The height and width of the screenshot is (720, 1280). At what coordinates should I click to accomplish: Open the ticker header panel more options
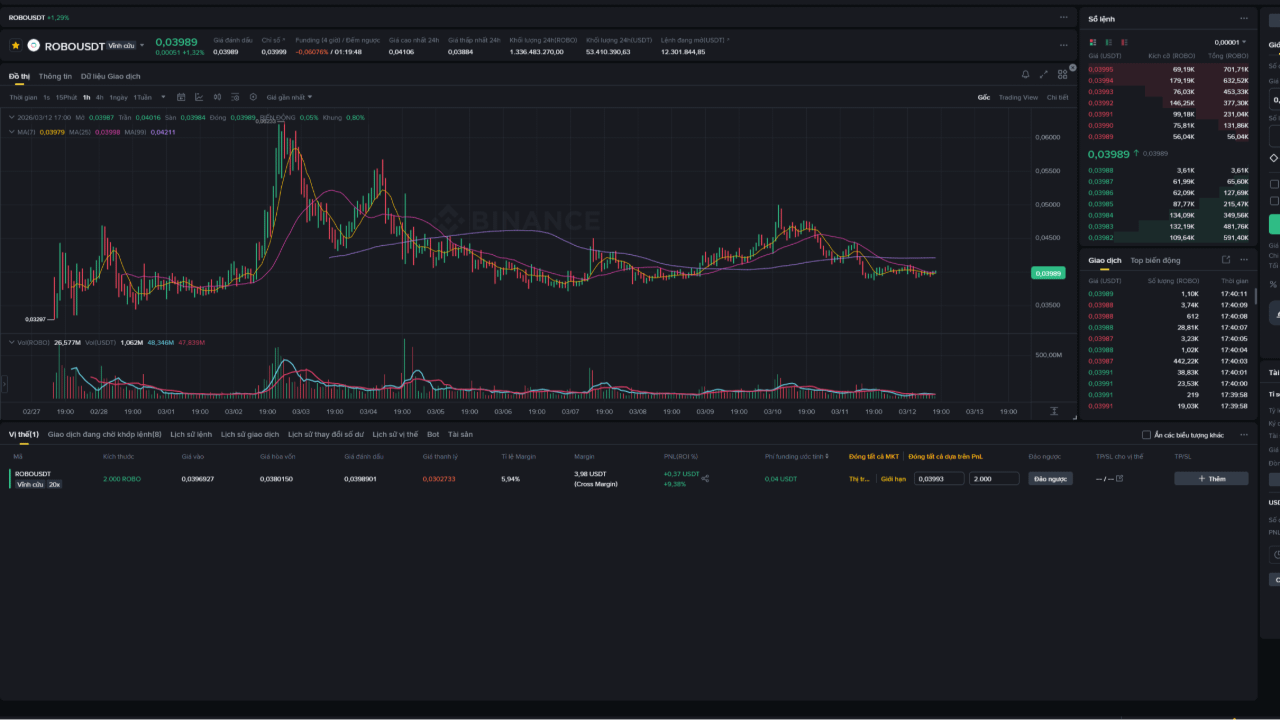[1063, 45]
